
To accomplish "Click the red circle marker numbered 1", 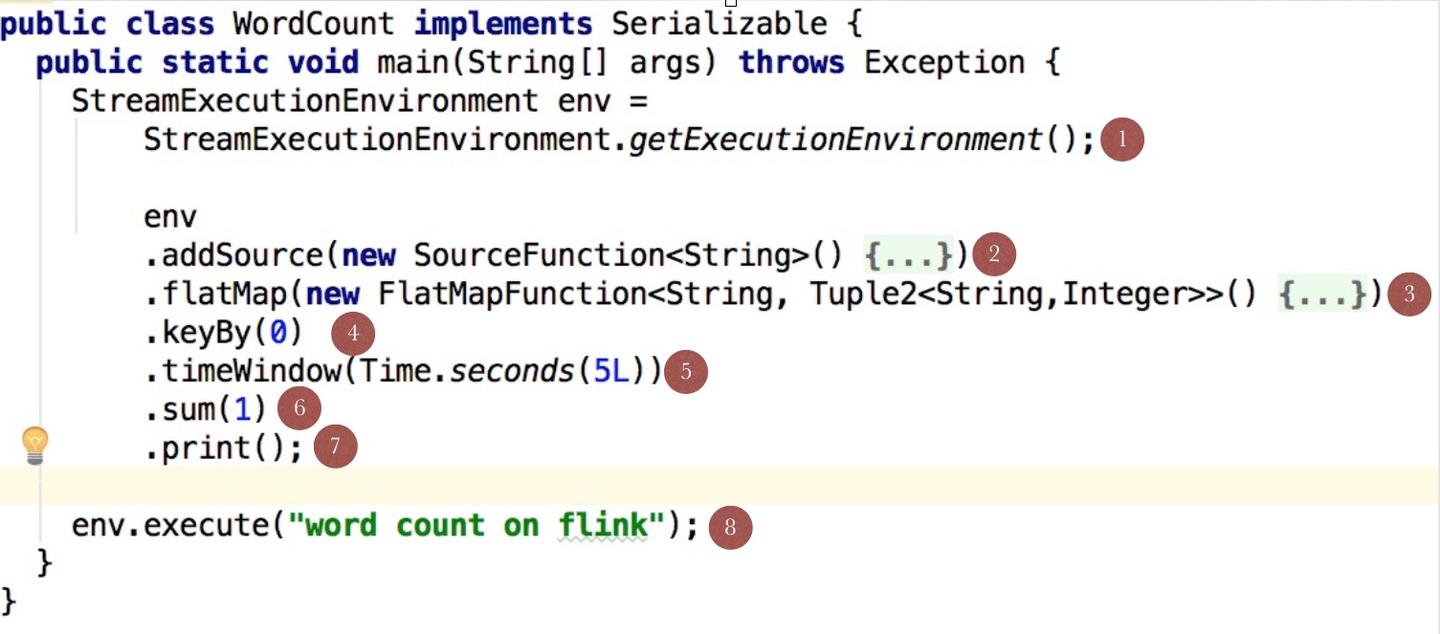I will [x=1122, y=140].
